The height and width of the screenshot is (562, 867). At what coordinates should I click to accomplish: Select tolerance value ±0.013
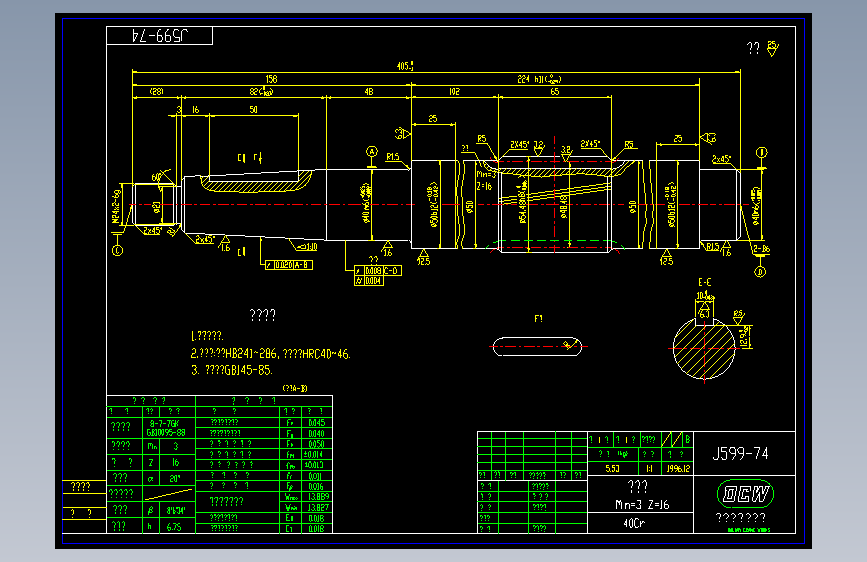click(314, 465)
